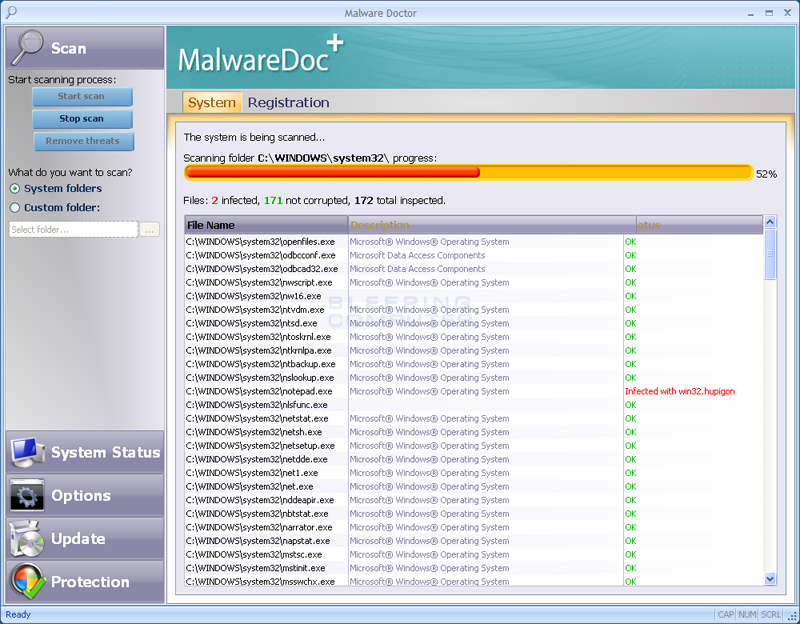Switch to the System tab
800x624 pixels.
pos(212,102)
